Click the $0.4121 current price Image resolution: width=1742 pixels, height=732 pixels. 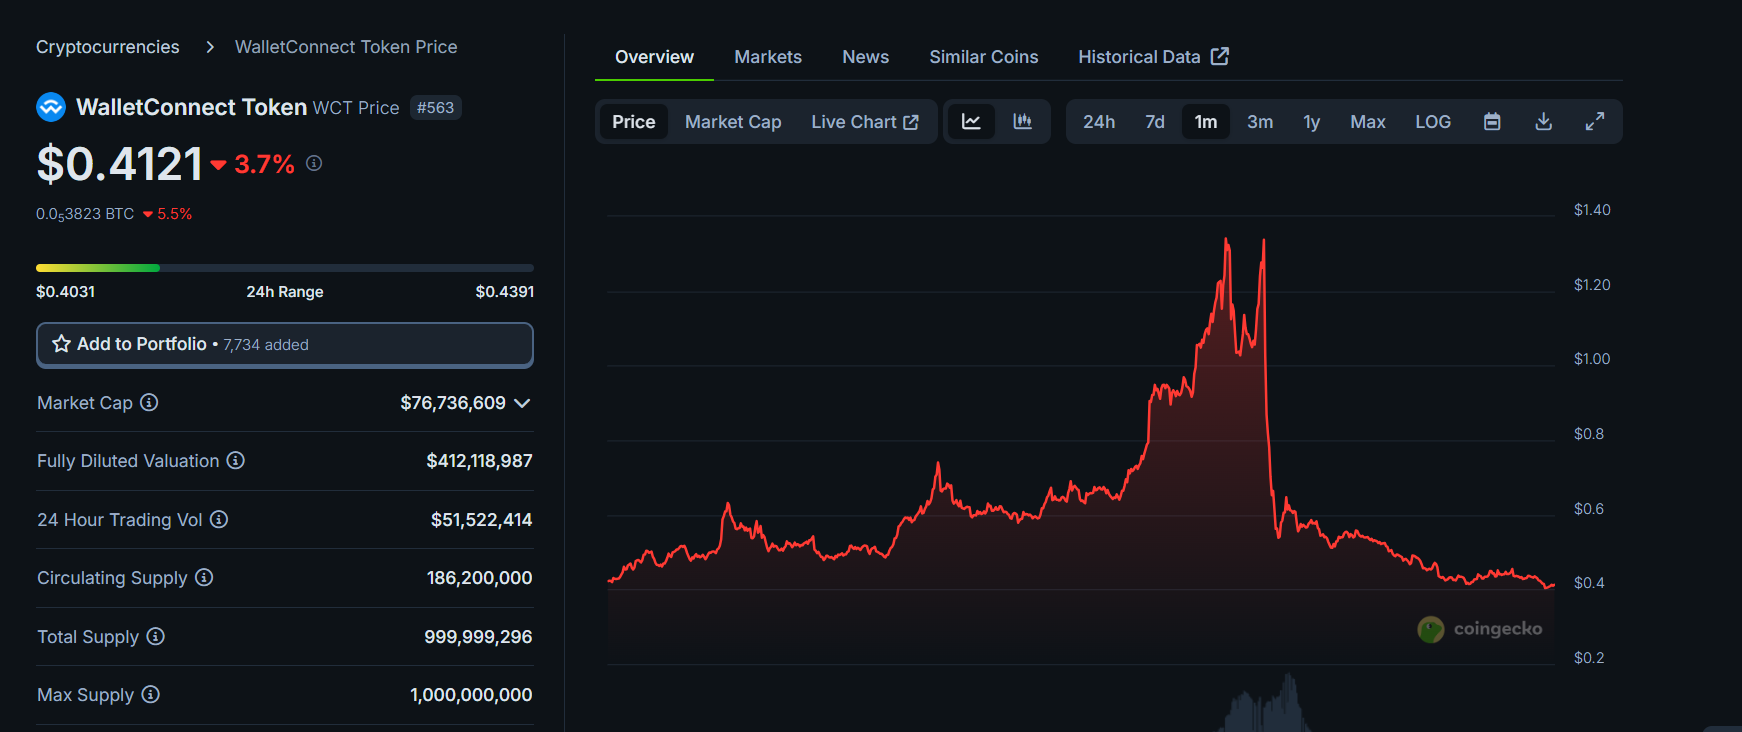pyautogui.click(x=120, y=164)
